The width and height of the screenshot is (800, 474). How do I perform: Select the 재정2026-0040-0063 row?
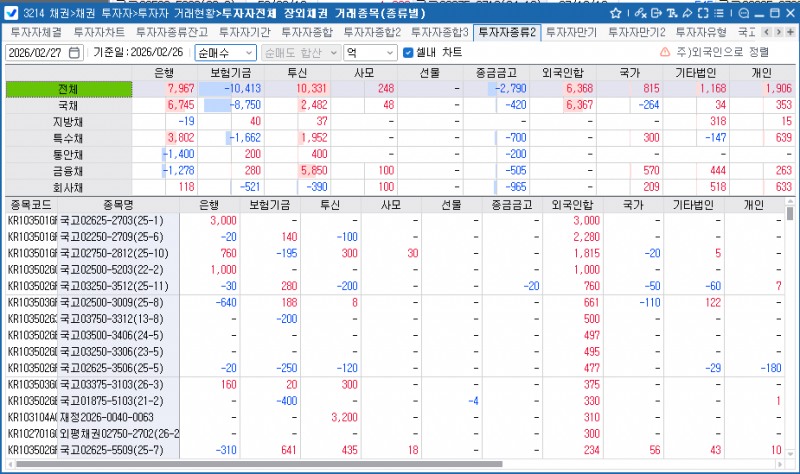tap(394, 417)
